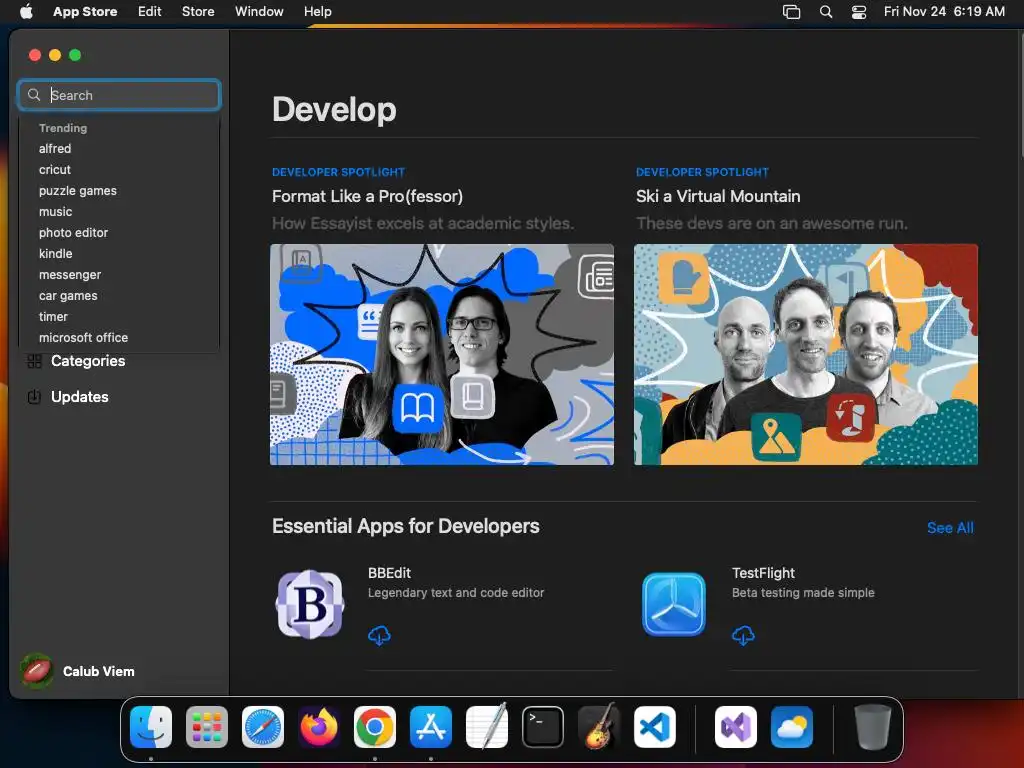Choose trending search 'cricut'
The width and height of the screenshot is (1024, 768).
click(55, 170)
